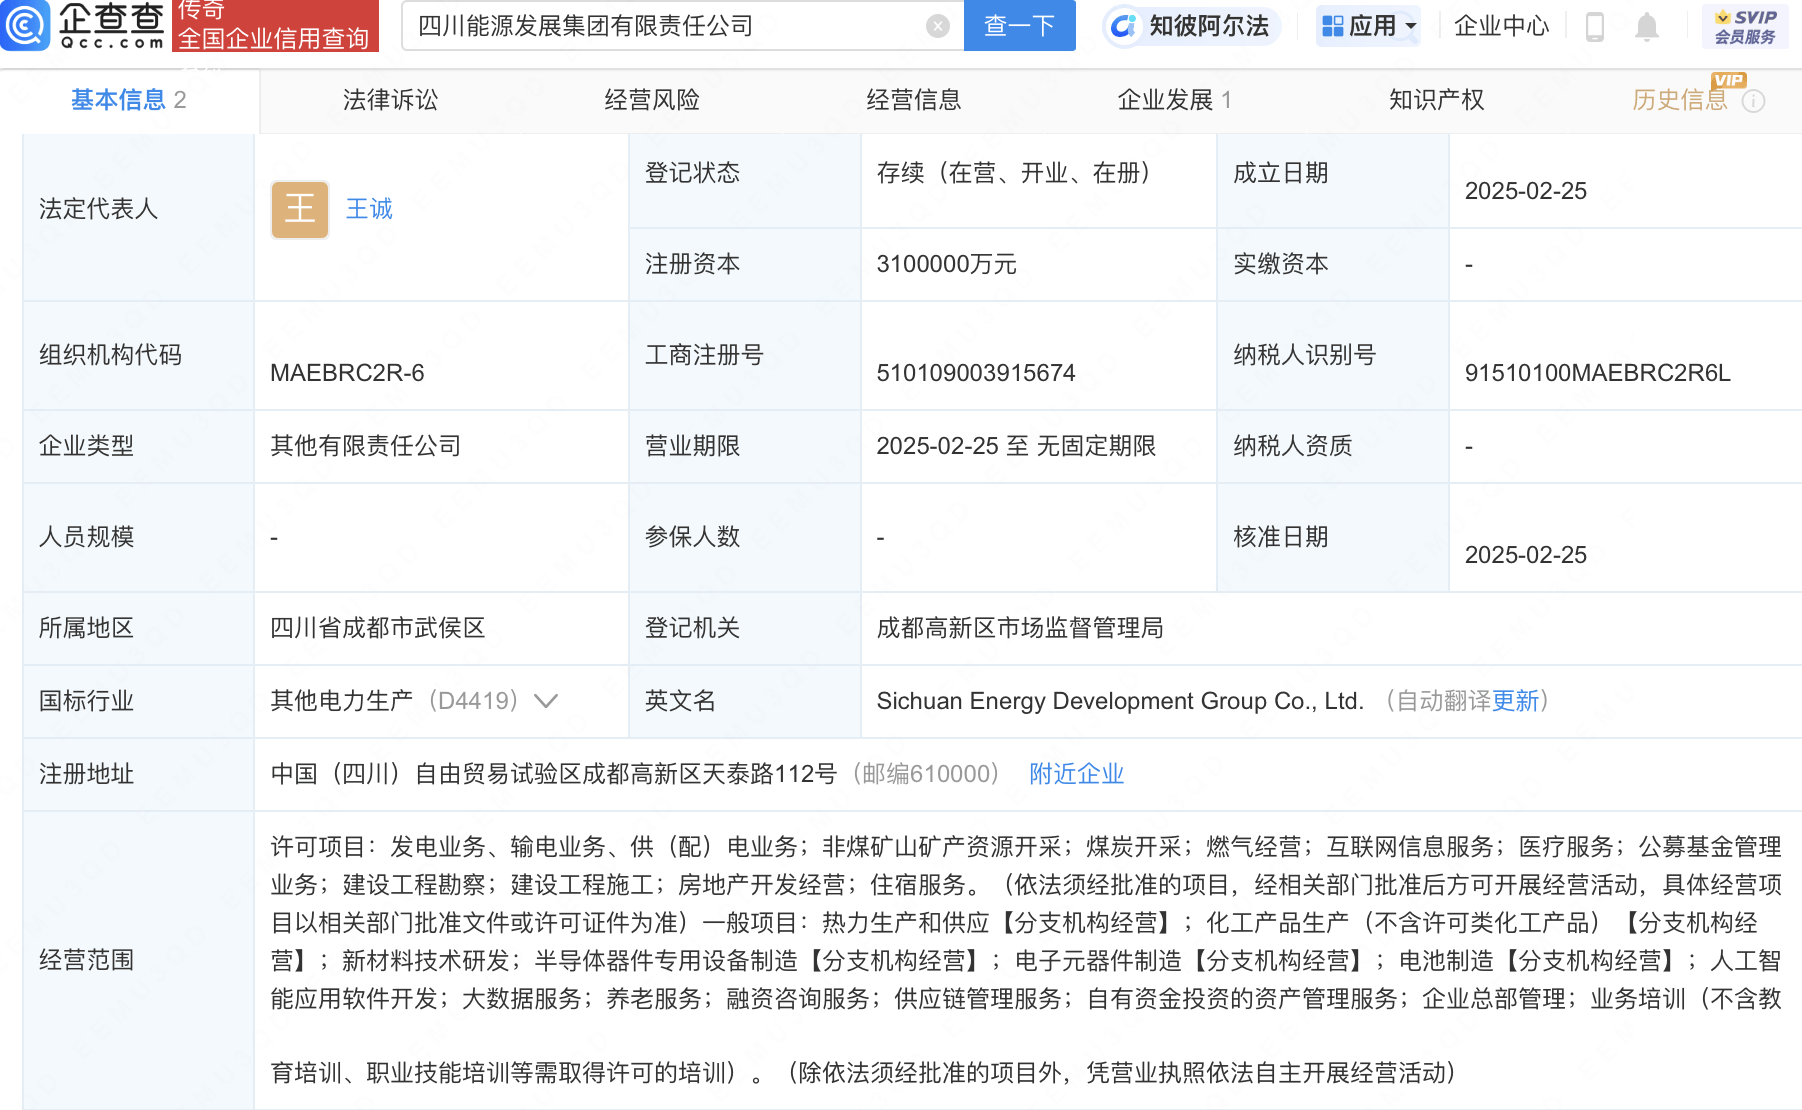Image resolution: width=1802 pixels, height=1110 pixels.
Task: Switch to 知识产权 tab
Action: point(1437,100)
